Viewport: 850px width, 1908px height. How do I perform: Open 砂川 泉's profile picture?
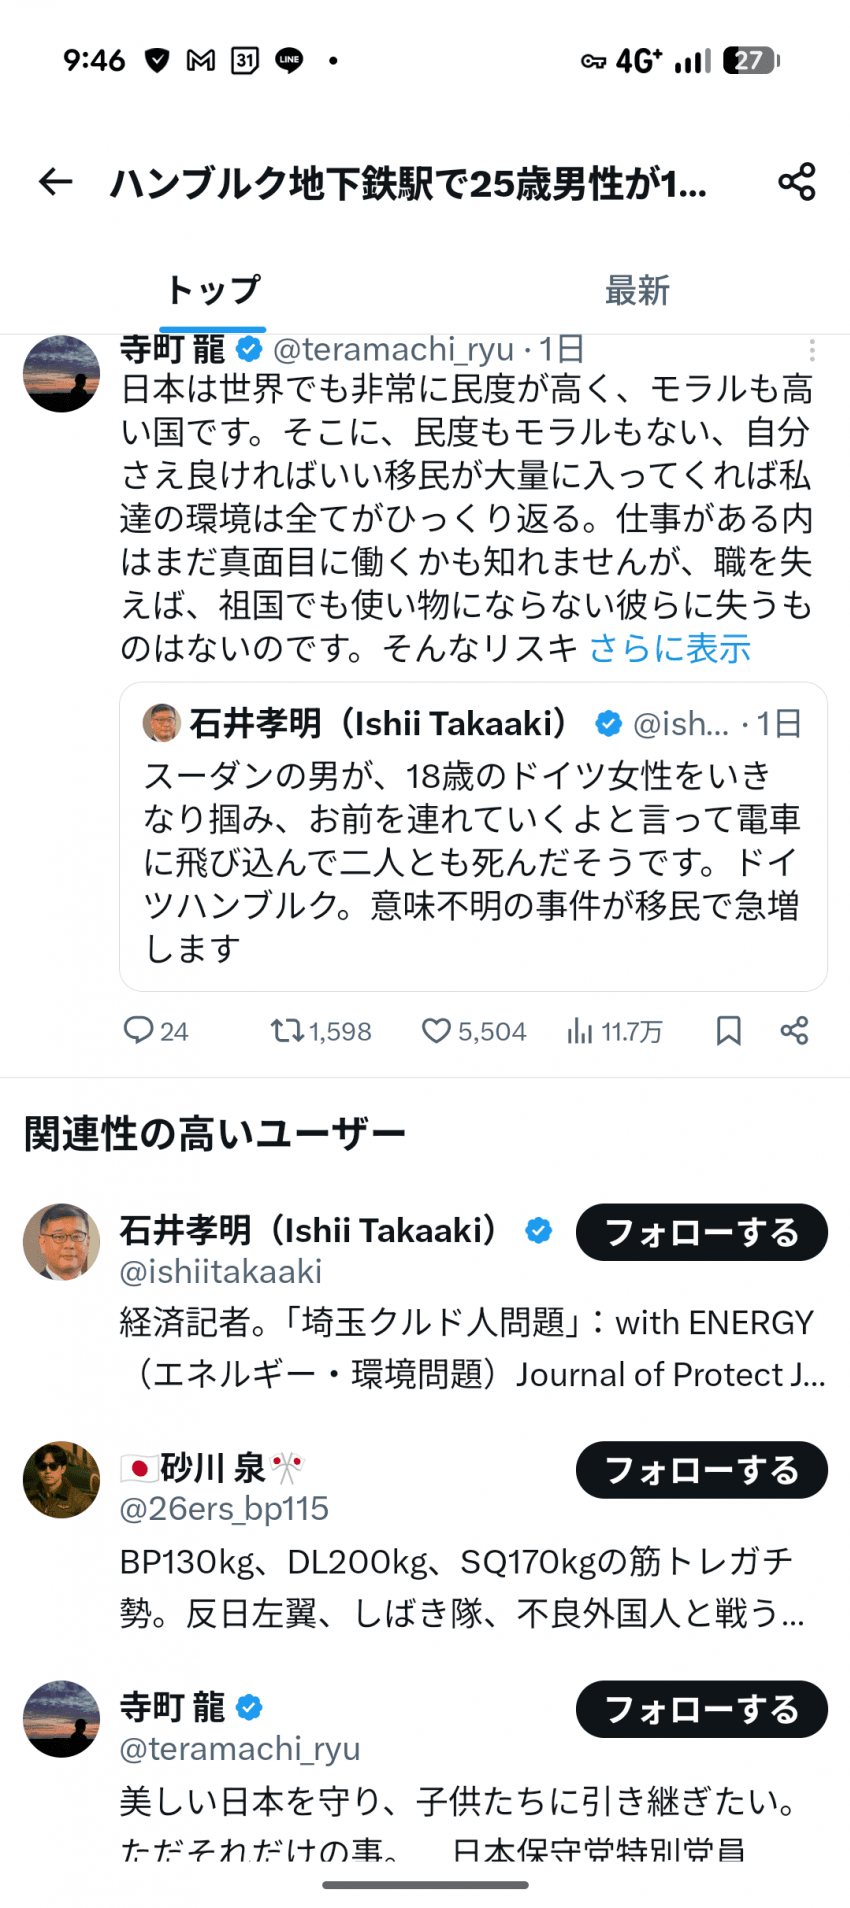[x=62, y=1479]
